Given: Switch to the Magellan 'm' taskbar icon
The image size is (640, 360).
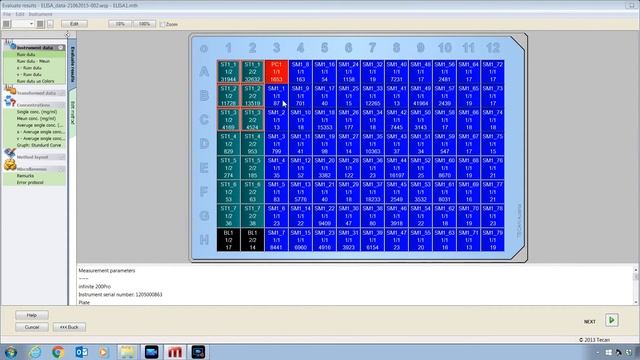Looking at the screenshot, I should 175,352.
